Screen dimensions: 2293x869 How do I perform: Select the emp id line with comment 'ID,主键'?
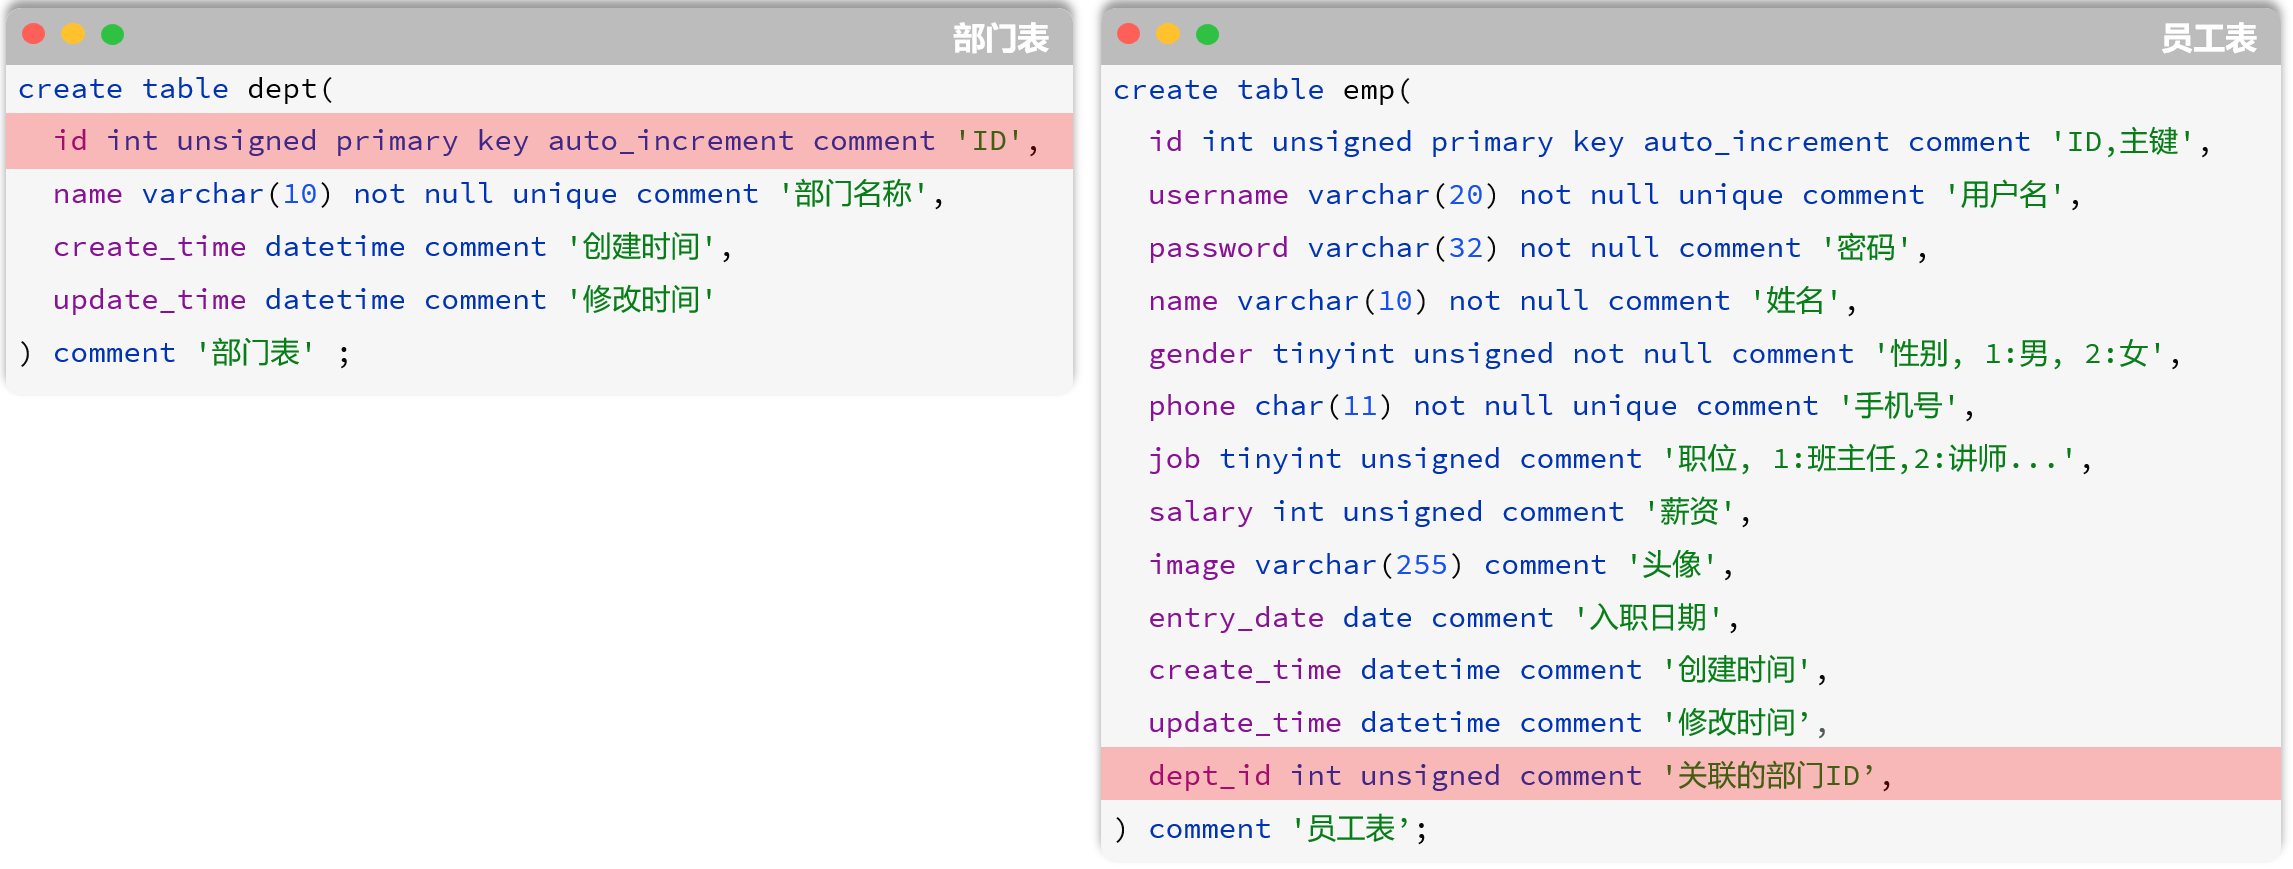click(1679, 142)
